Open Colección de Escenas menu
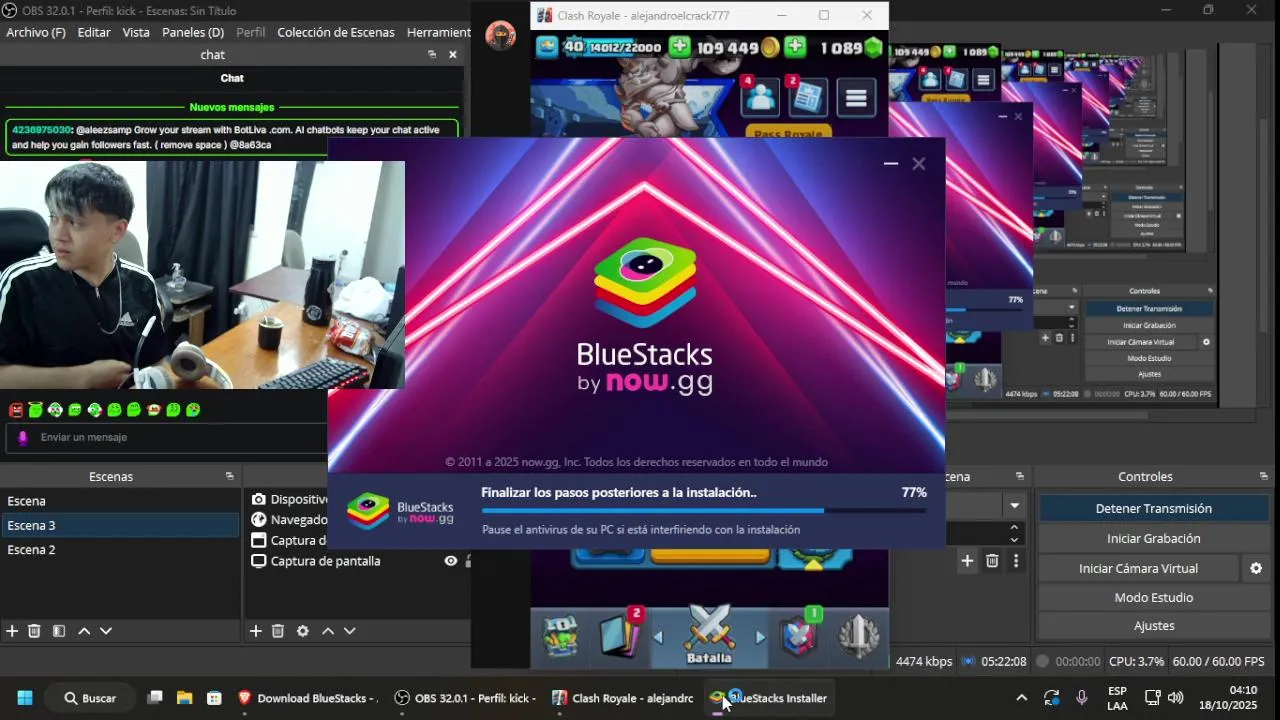 336,32
